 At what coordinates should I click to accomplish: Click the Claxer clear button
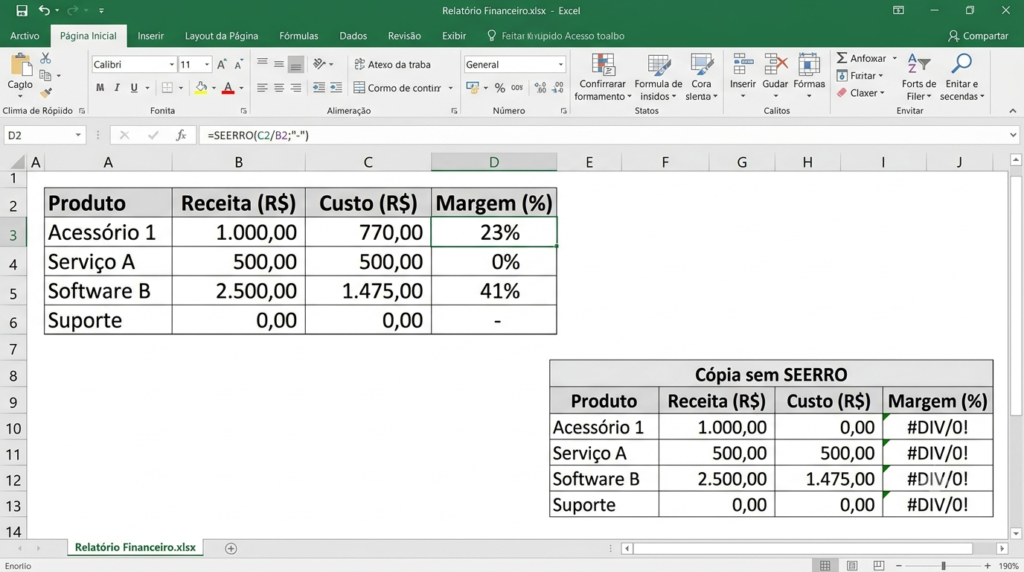tap(861, 93)
